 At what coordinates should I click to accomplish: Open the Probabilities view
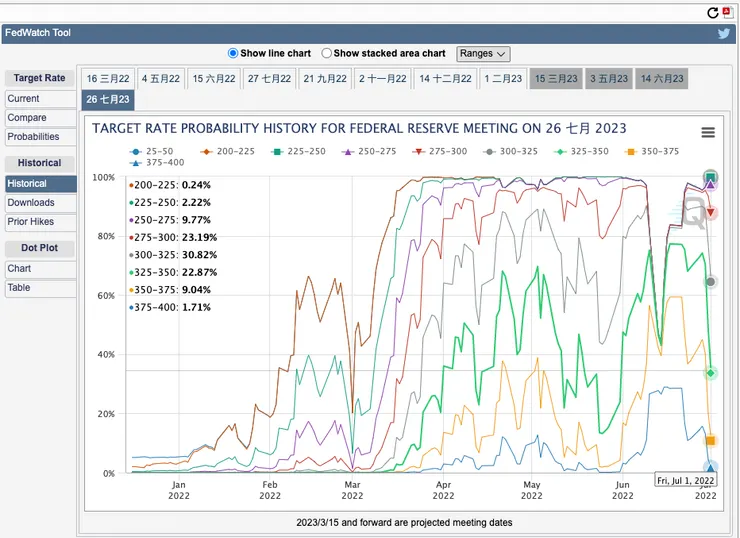pos(41,136)
